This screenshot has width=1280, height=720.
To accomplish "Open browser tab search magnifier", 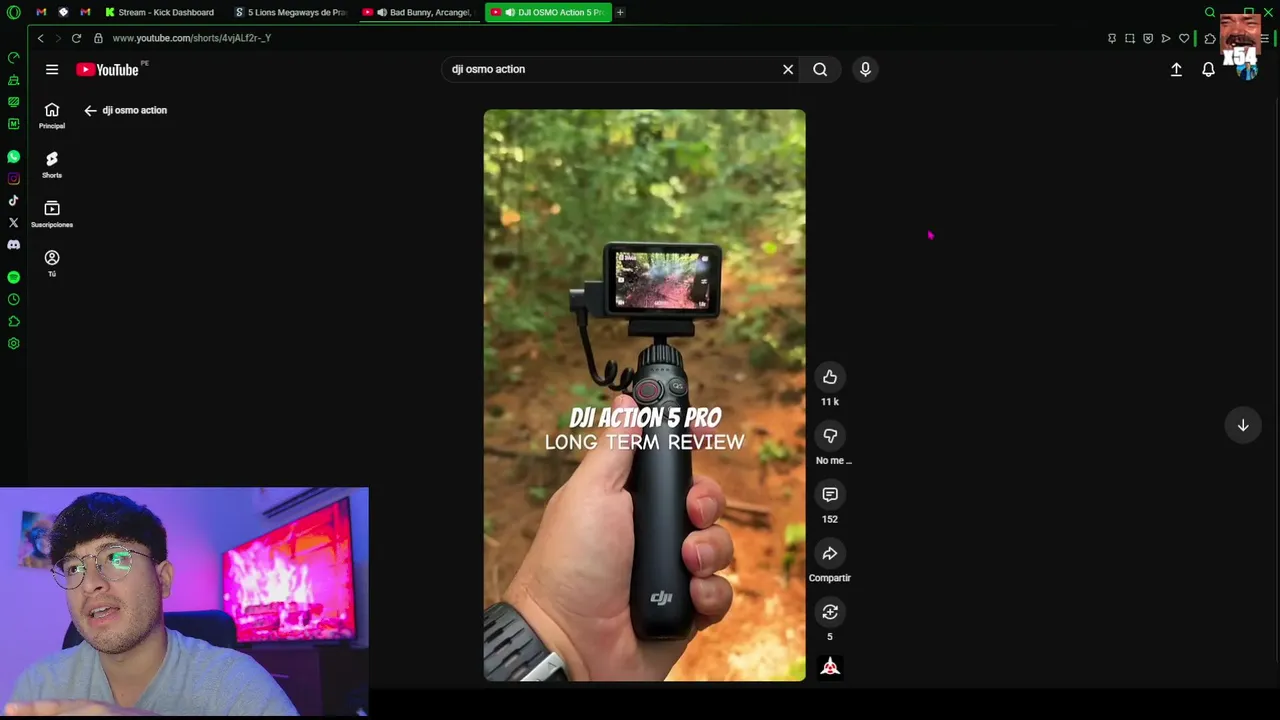I will pyautogui.click(x=1210, y=12).
